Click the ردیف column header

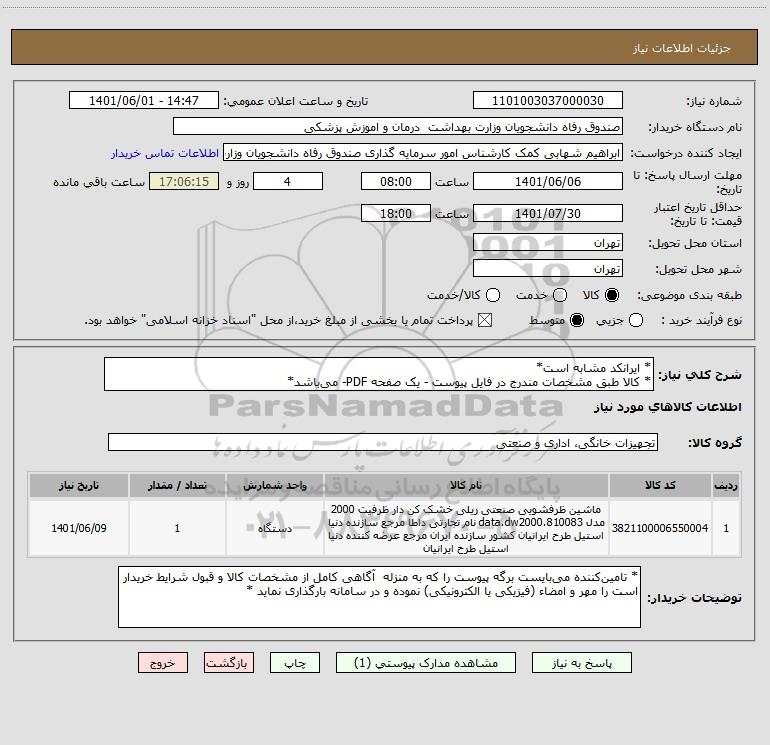(x=726, y=485)
